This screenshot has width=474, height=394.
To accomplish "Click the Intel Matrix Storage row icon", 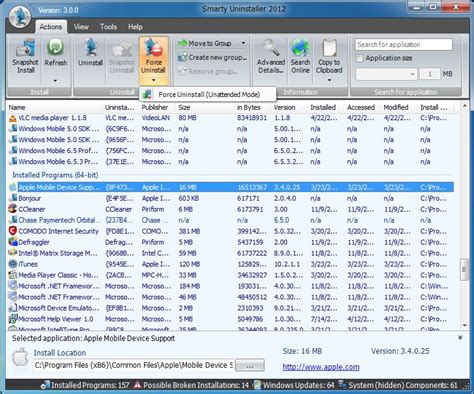I will 13,253.
